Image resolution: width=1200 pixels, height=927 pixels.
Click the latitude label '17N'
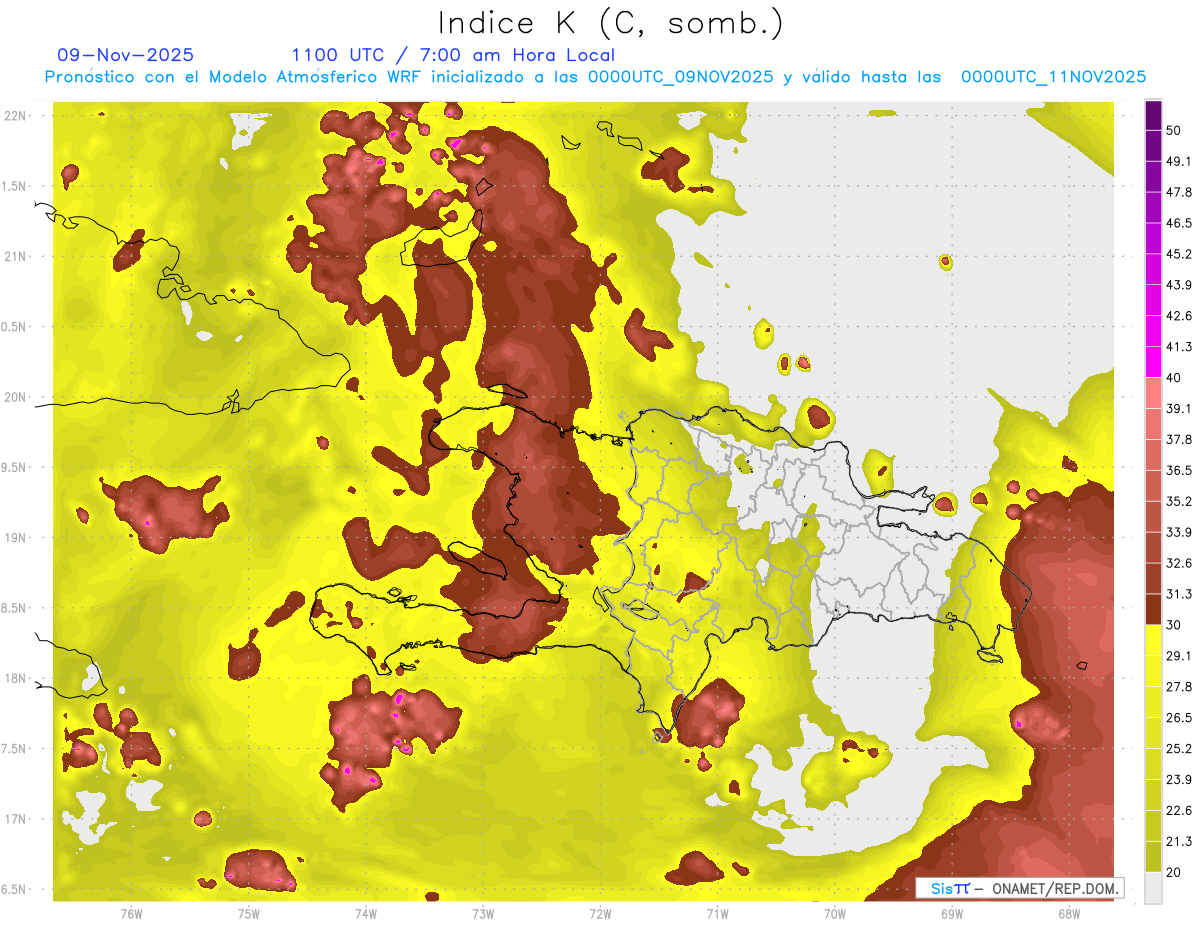tap(16, 819)
